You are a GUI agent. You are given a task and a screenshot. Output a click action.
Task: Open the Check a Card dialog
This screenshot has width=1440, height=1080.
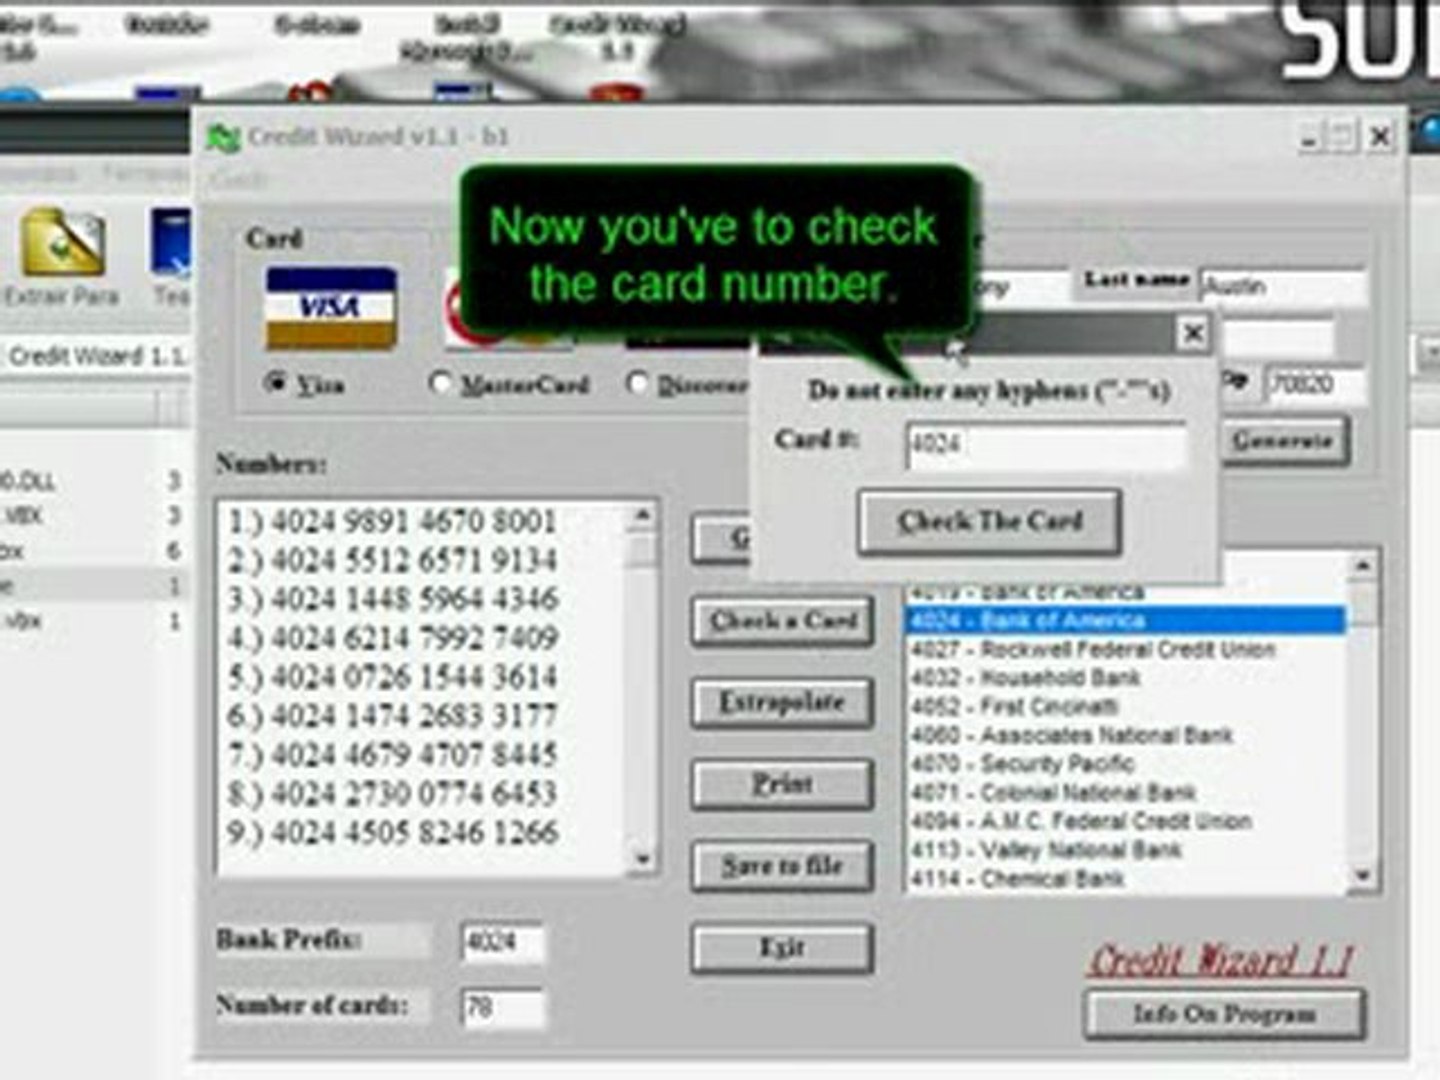(x=783, y=621)
